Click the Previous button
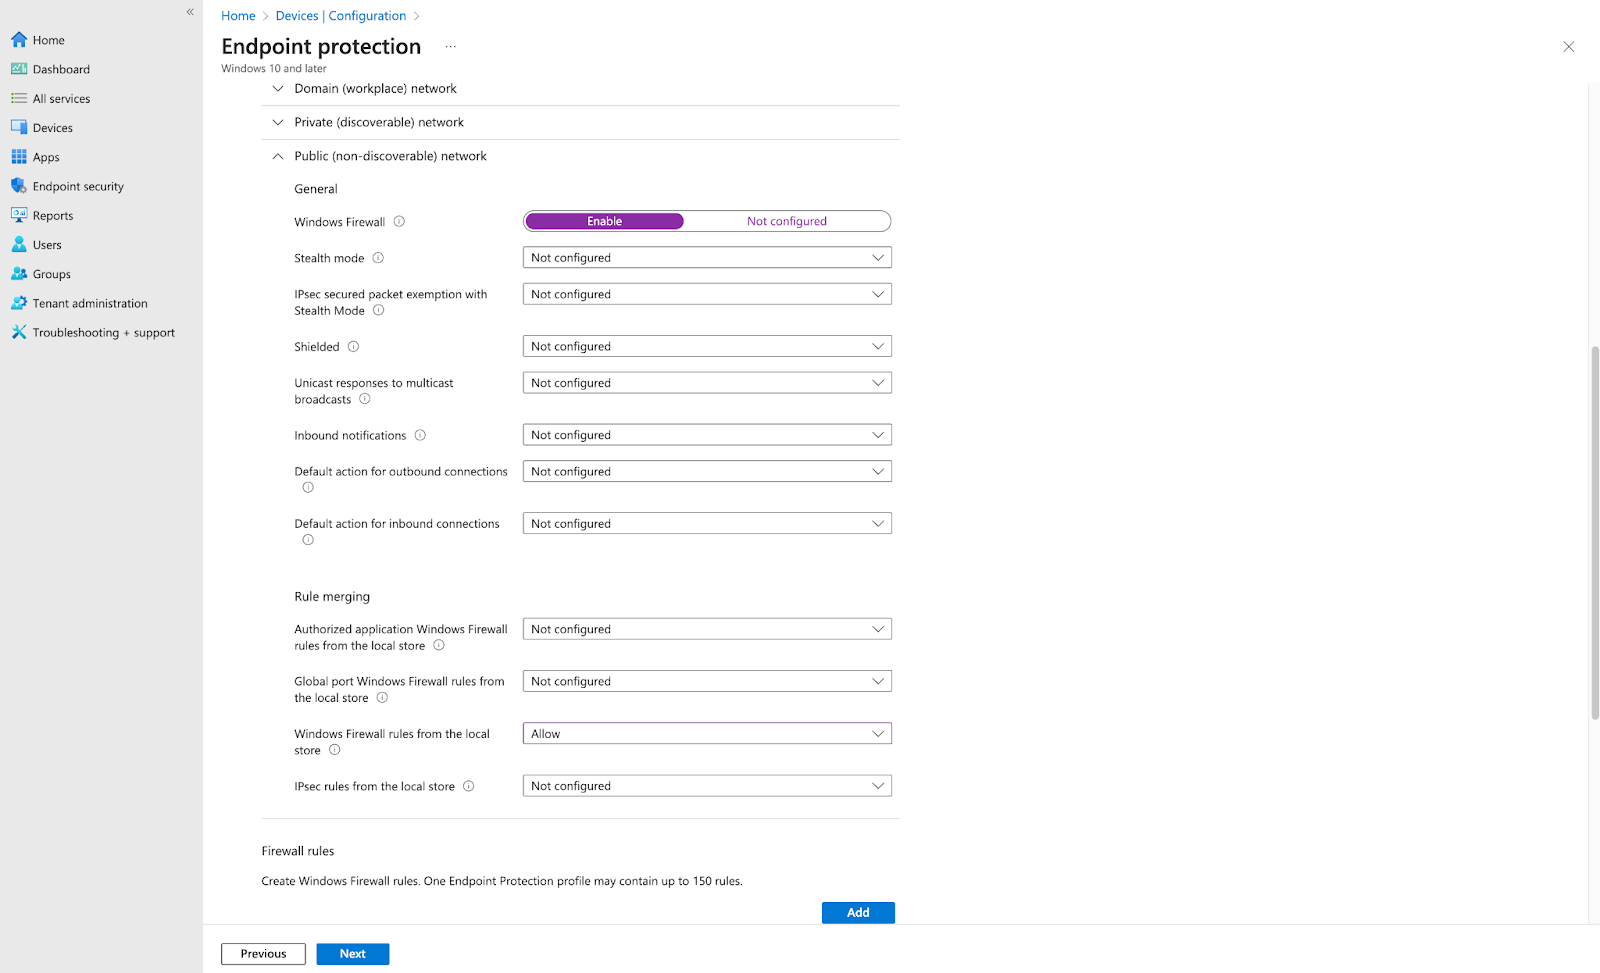Screen dimensions: 1600x973 pyautogui.click(x=263, y=954)
